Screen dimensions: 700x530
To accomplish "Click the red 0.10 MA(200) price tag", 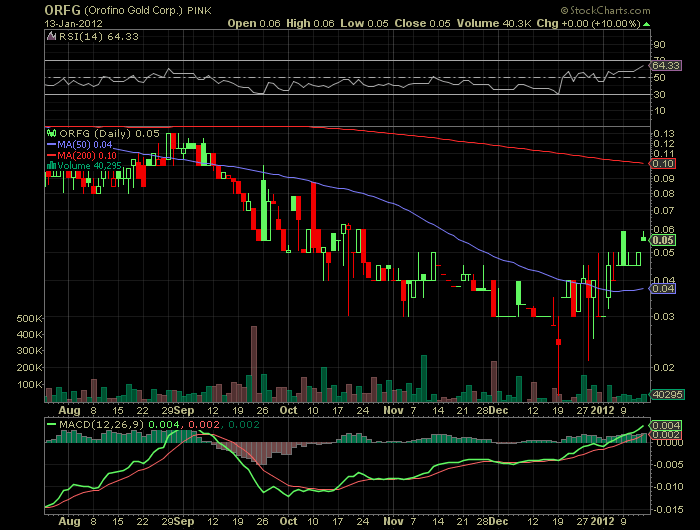I will coord(663,164).
